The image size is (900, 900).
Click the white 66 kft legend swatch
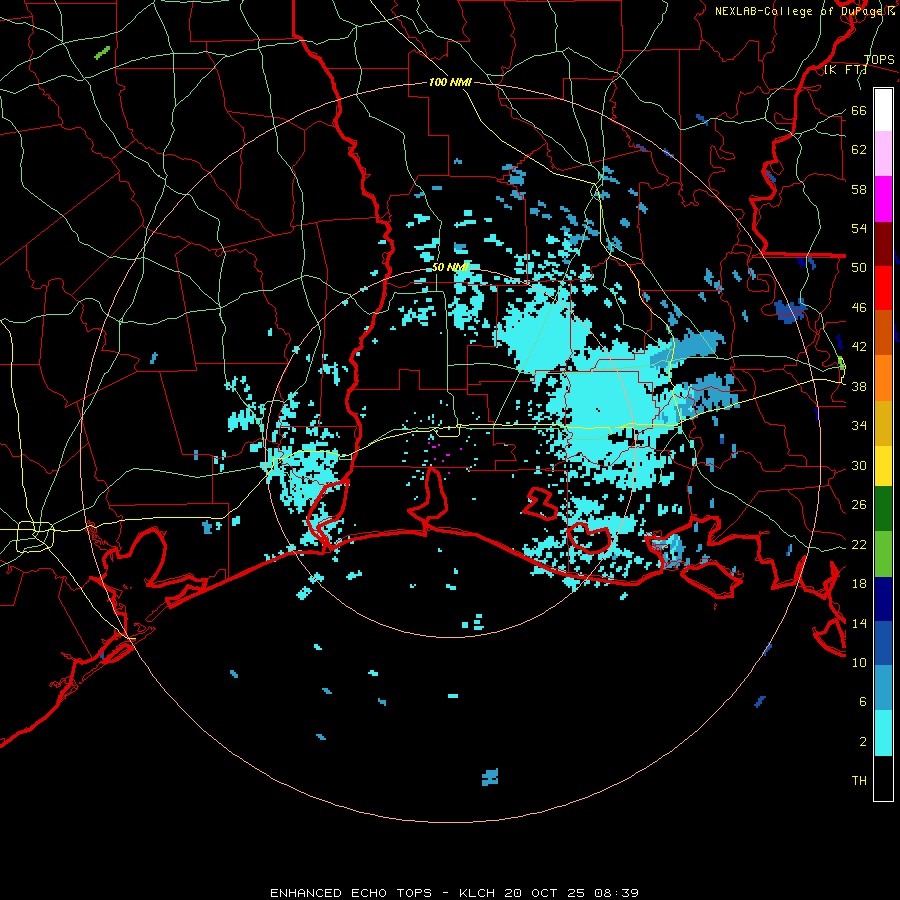tap(883, 110)
